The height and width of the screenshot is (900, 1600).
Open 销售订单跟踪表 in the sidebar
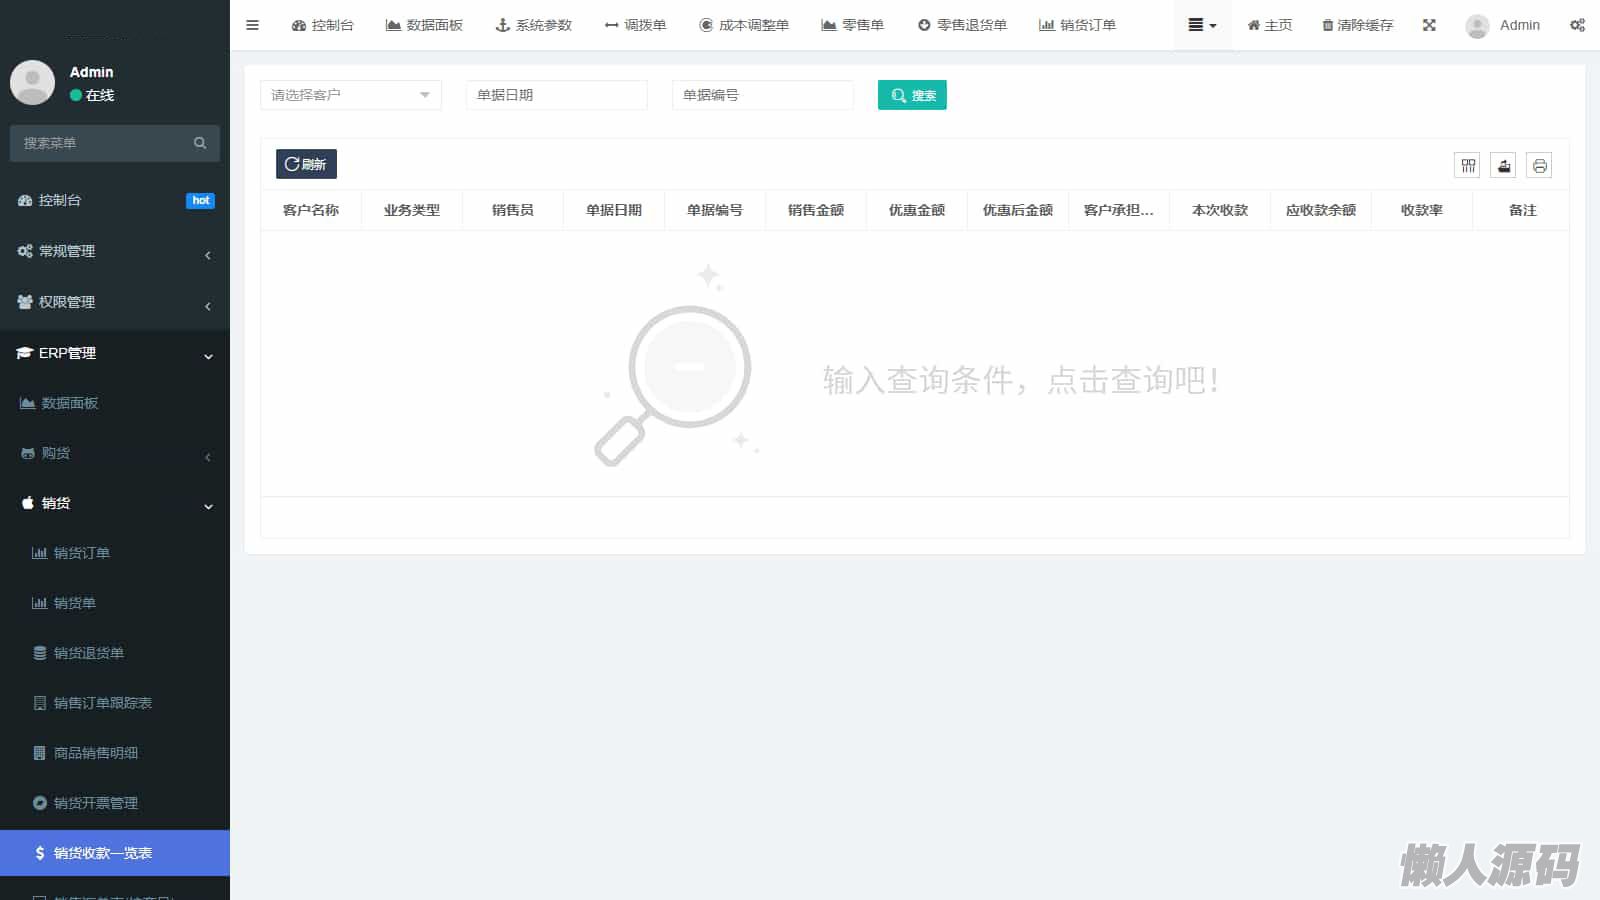(115, 703)
